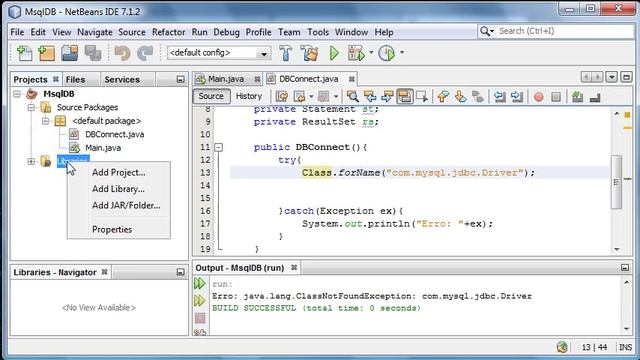The height and width of the screenshot is (360, 640).
Task: Start macro recording with red circle
Action: tap(539, 97)
